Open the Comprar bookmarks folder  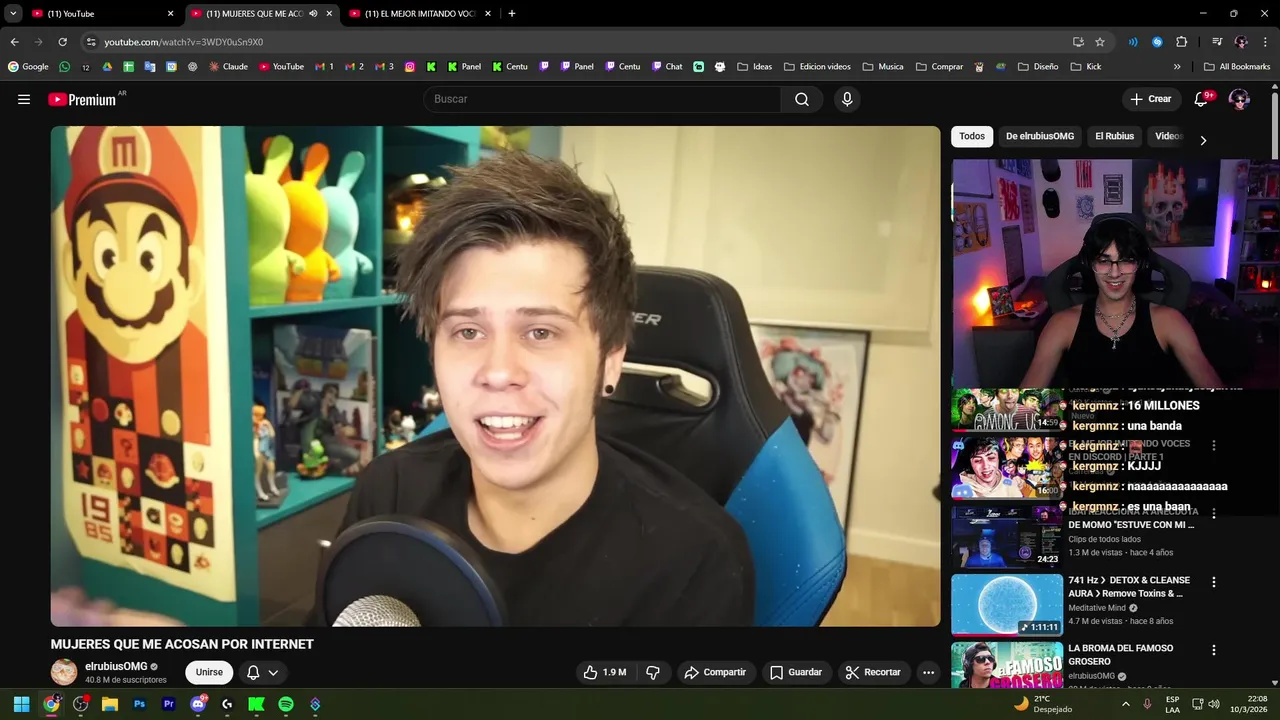pos(939,67)
